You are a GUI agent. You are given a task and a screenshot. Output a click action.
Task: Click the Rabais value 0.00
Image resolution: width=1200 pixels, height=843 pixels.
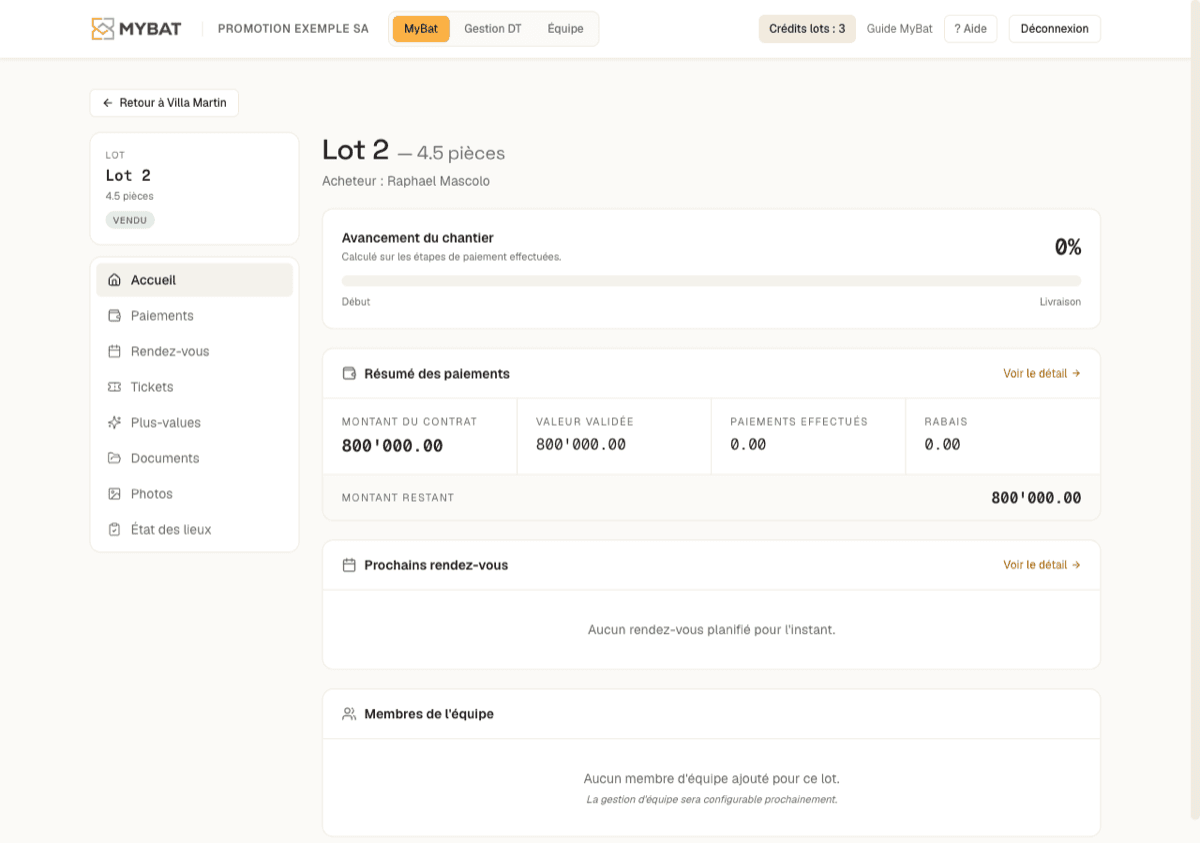(x=942, y=445)
